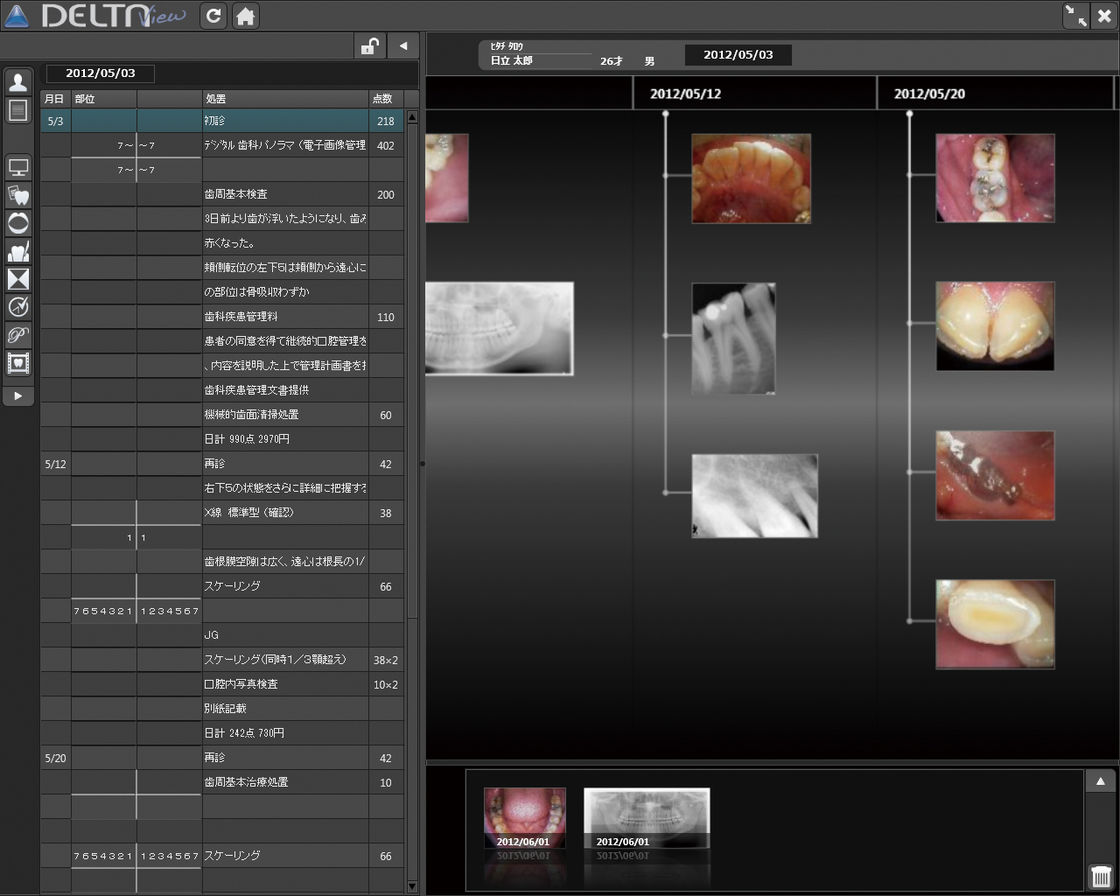Select the 口腔内写真検査 row

pyautogui.click(x=222, y=684)
